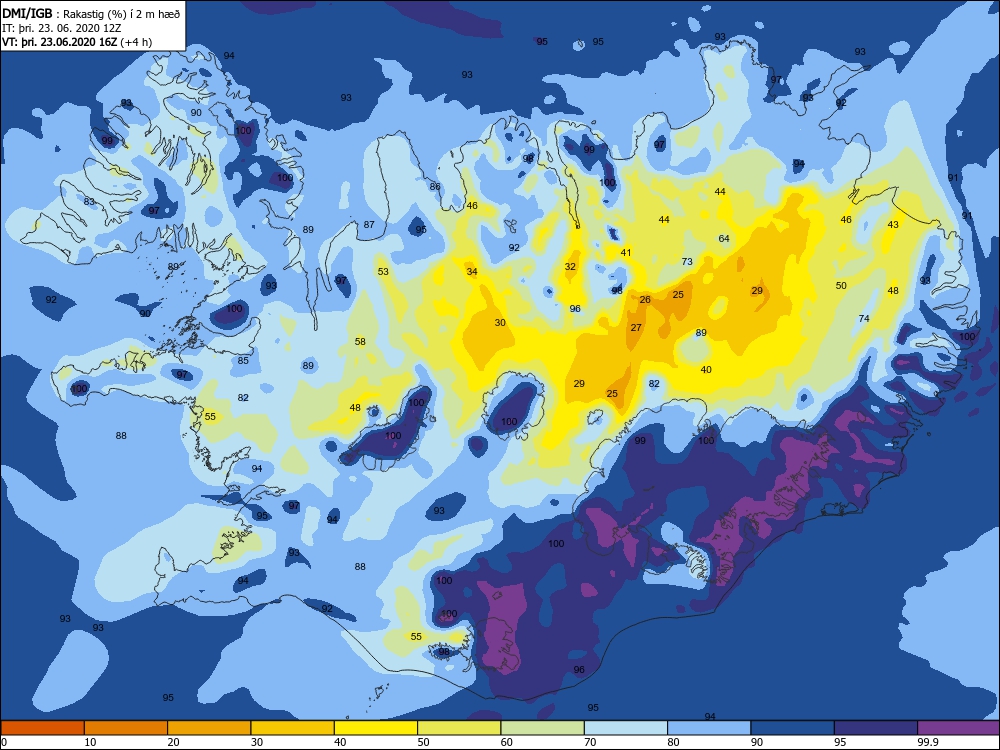Screen dimensions: 1000x750
Task: Click the humidity value 83 in the Westfjords
Action: 89,202
